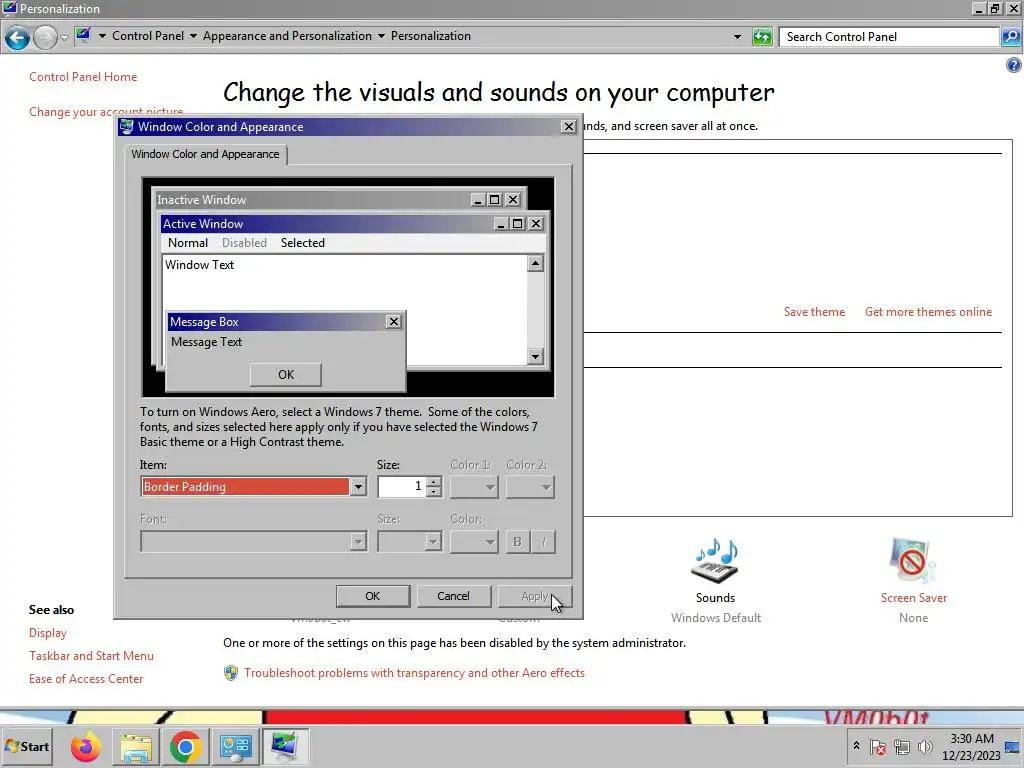Click the Start button
This screenshot has height=768, width=1024.
tap(27, 746)
